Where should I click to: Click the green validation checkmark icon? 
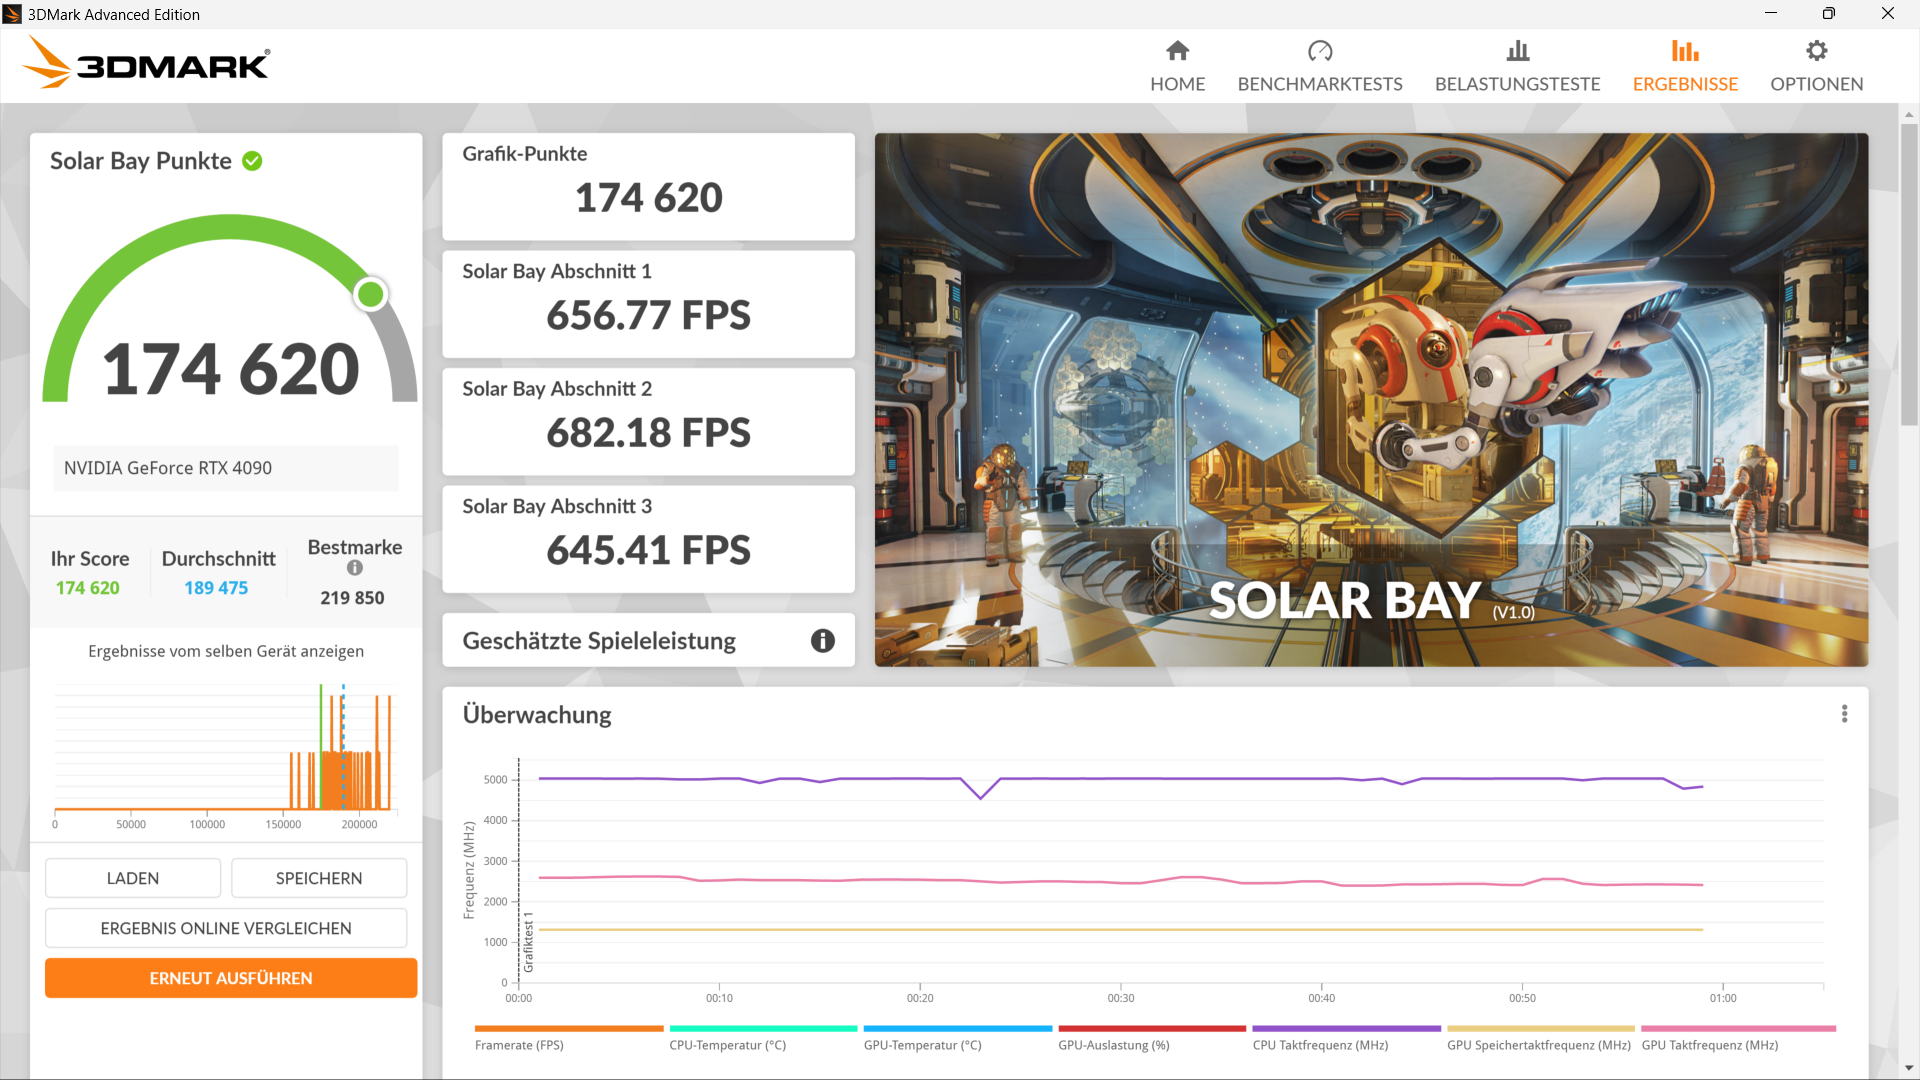pos(252,161)
